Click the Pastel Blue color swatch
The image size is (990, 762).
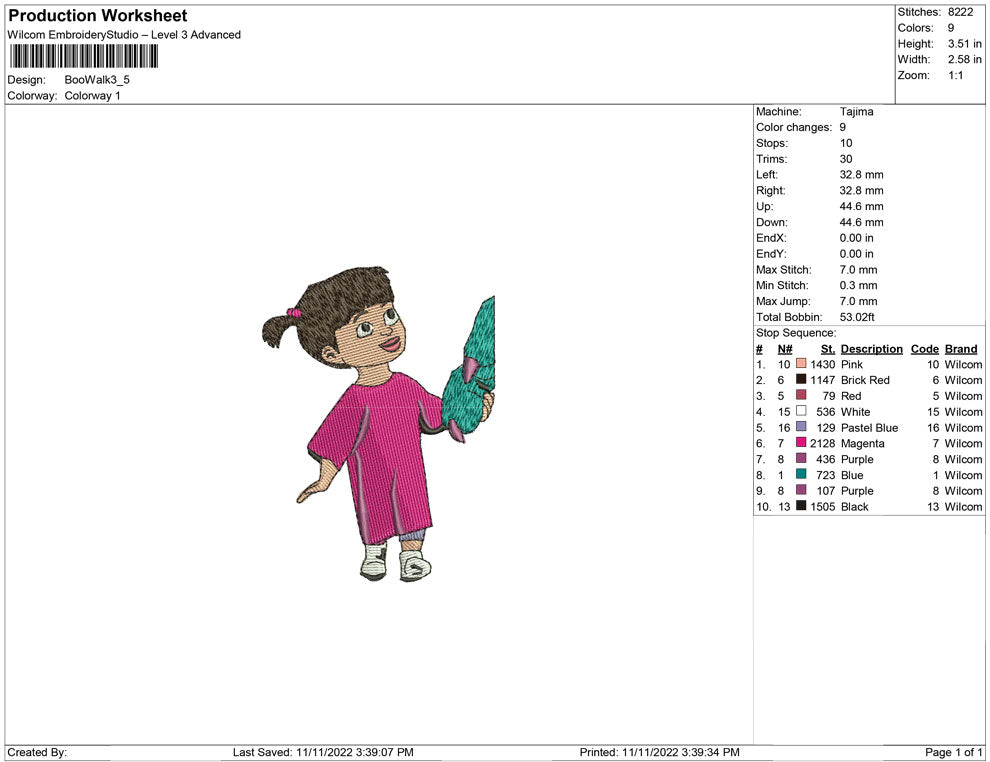(x=801, y=427)
